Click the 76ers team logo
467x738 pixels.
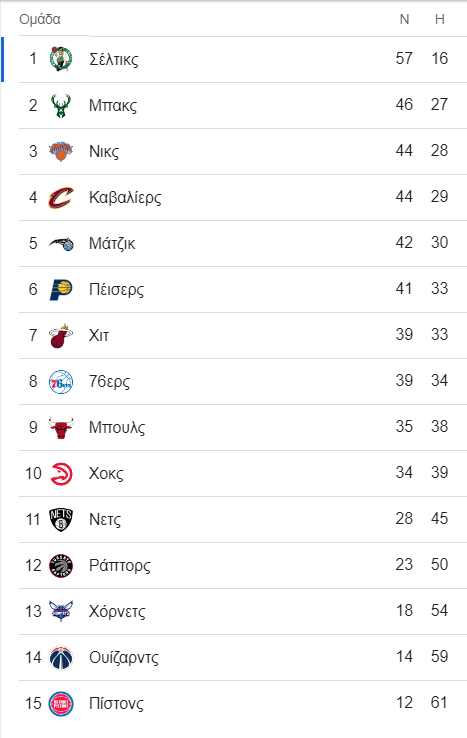point(61,382)
